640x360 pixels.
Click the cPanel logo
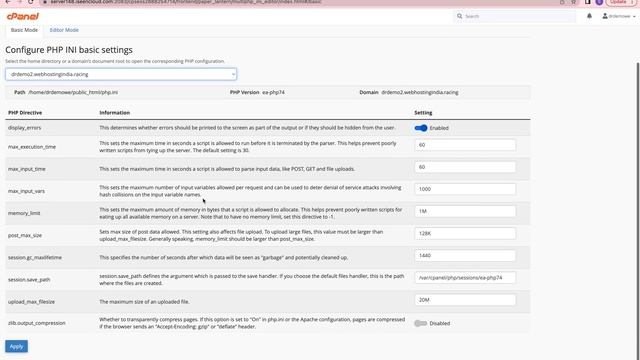click(22, 16)
